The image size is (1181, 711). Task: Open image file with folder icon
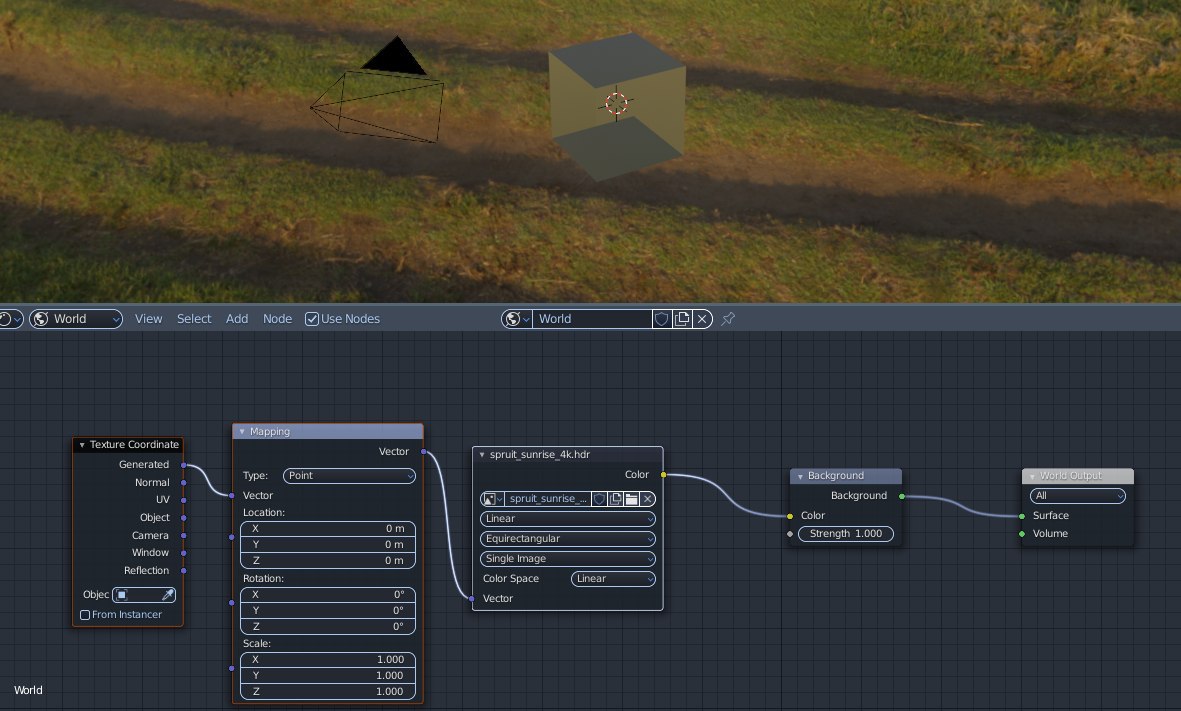click(x=631, y=499)
